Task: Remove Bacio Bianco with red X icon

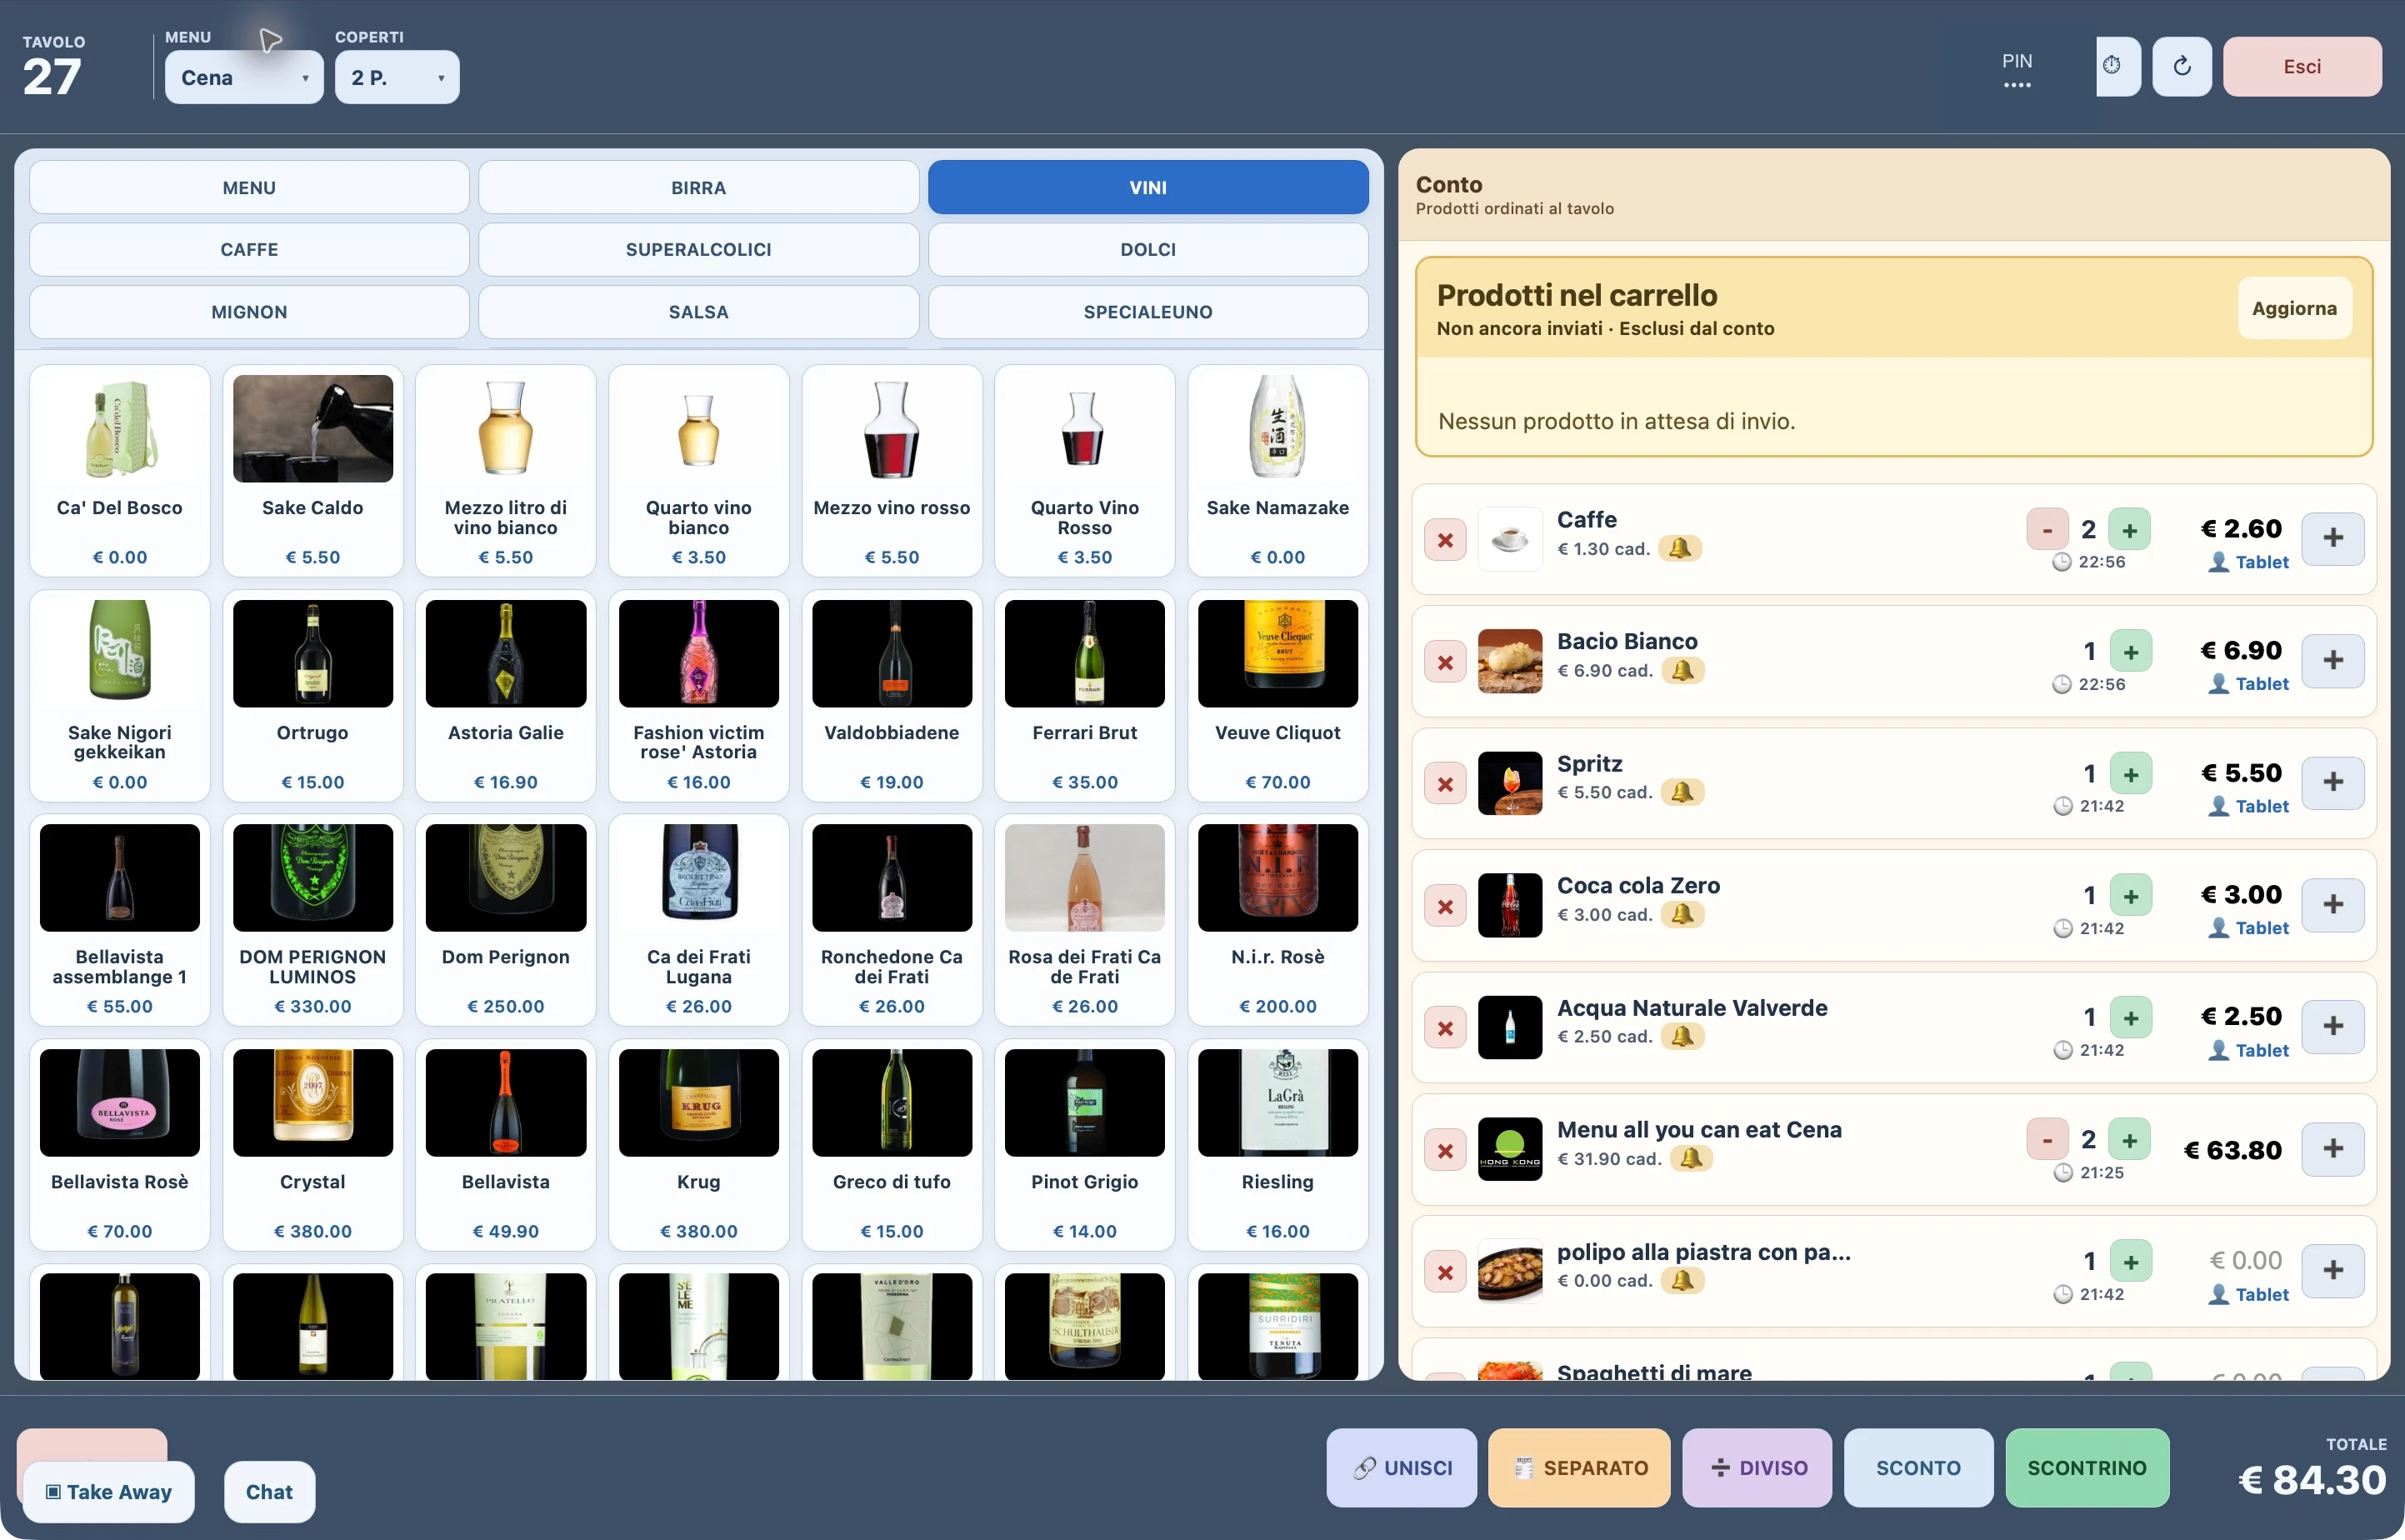Action: pos(1445,662)
